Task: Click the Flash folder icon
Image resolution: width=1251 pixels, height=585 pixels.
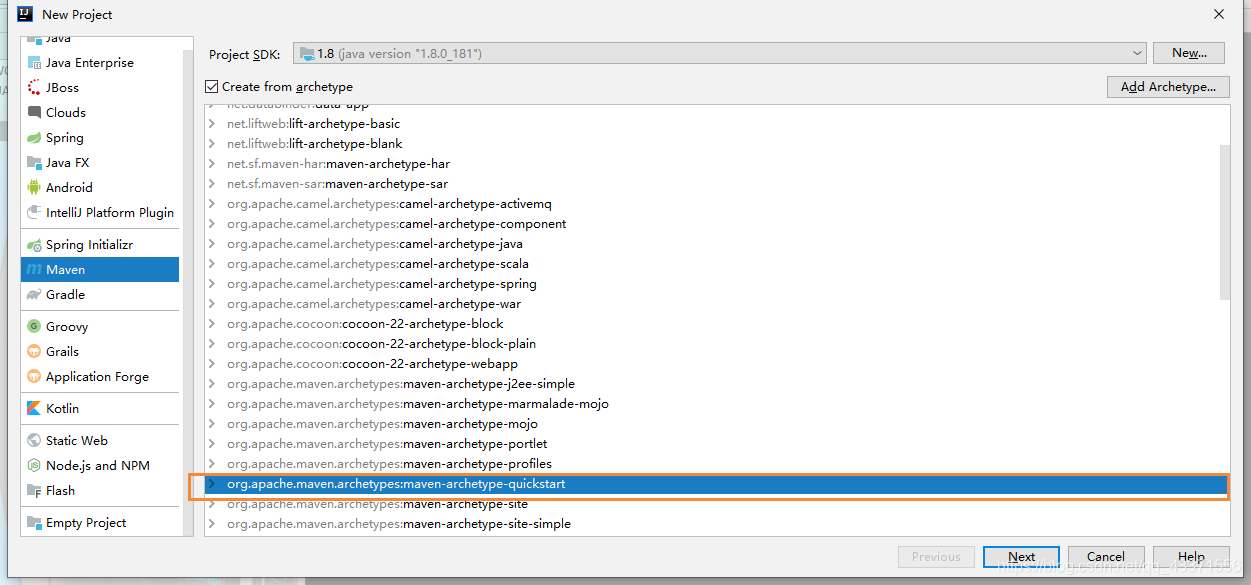Action: pos(34,490)
